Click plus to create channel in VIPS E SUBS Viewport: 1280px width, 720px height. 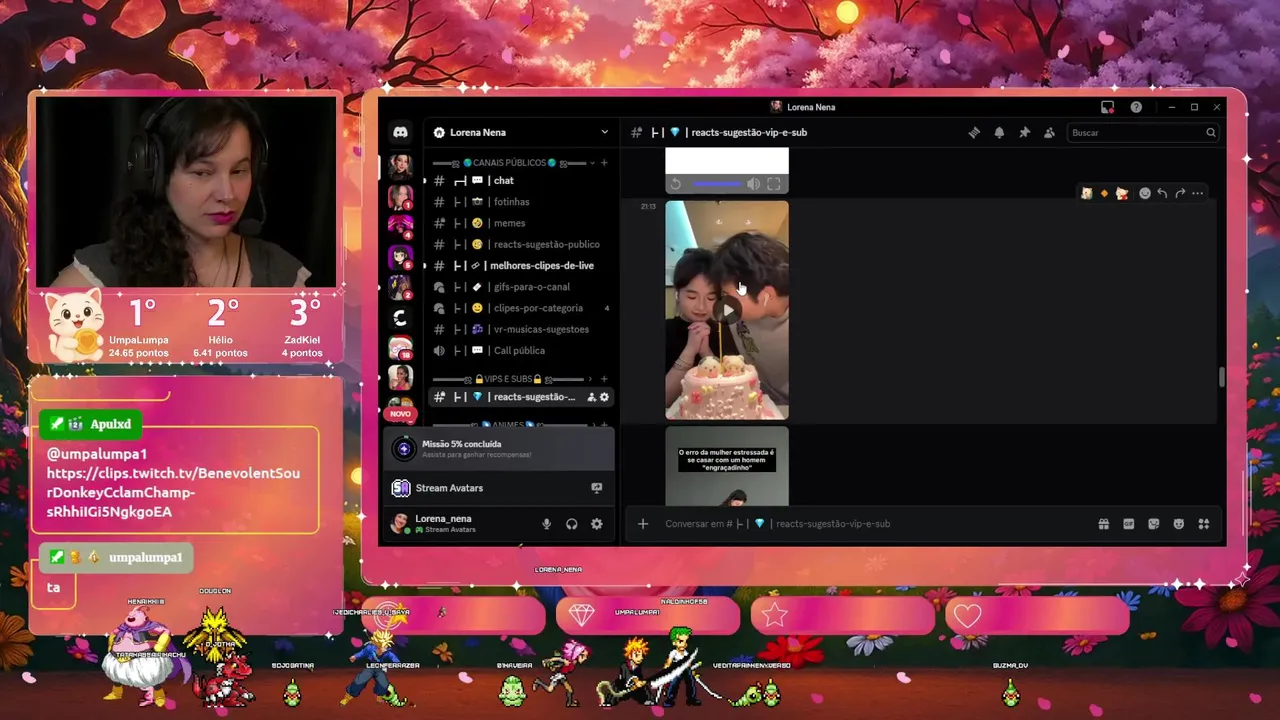[x=604, y=379]
